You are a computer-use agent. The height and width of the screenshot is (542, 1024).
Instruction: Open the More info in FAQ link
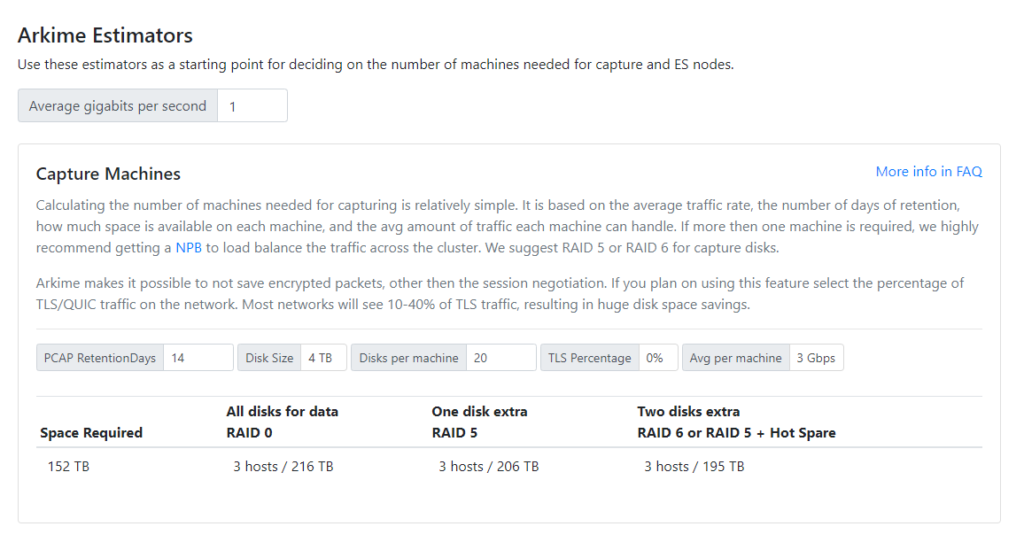point(928,172)
